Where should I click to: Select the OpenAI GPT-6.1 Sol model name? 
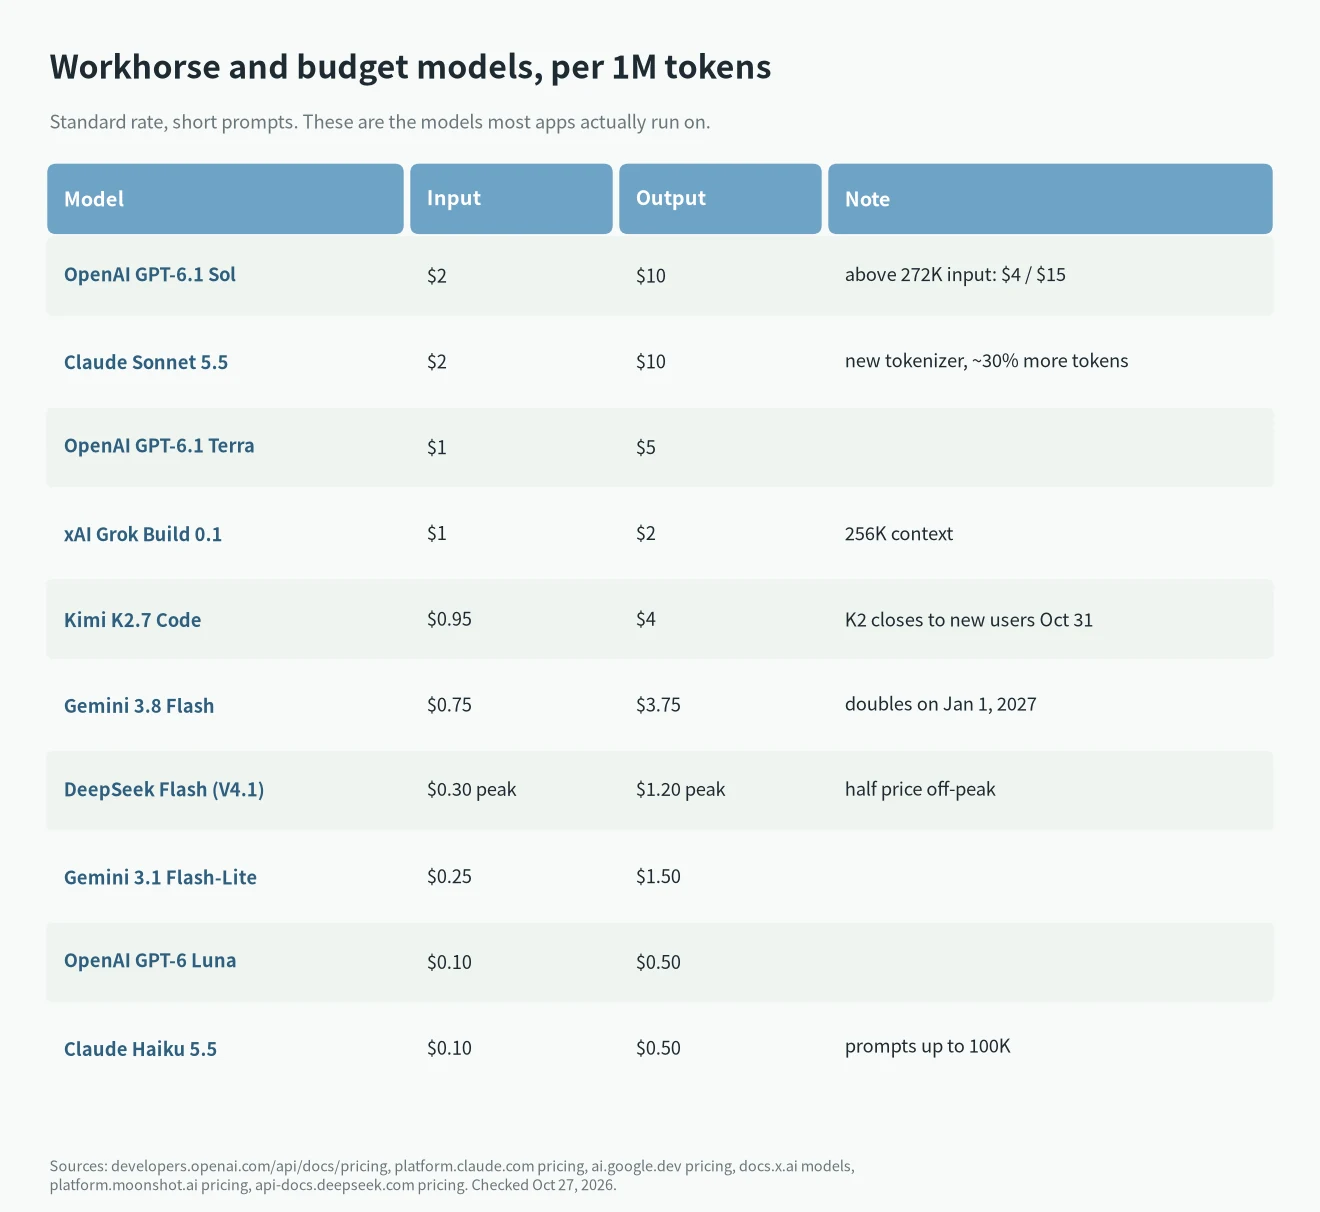(x=150, y=275)
